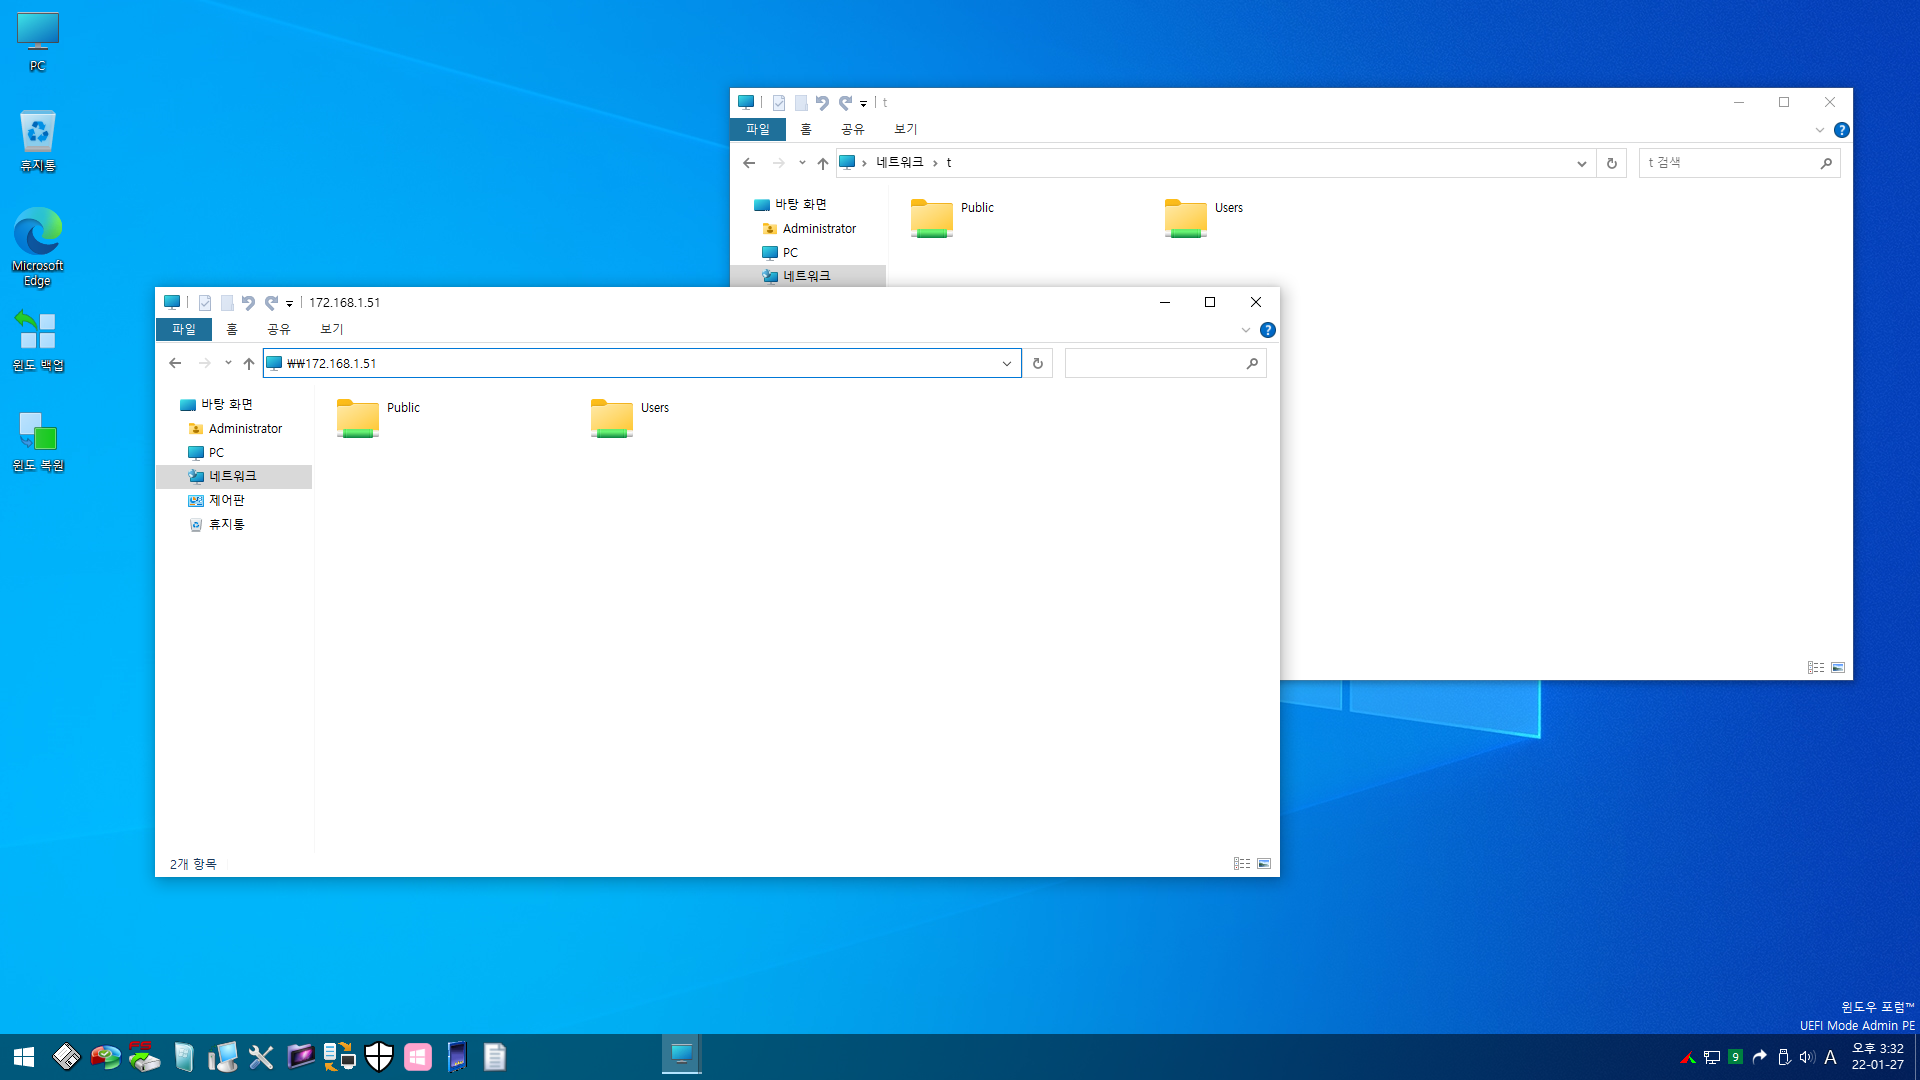Image resolution: width=1920 pixels, height=1080 pixels.
Task: Open 파일 tab in 172.168.1.51 window
Action: point(184,329)
